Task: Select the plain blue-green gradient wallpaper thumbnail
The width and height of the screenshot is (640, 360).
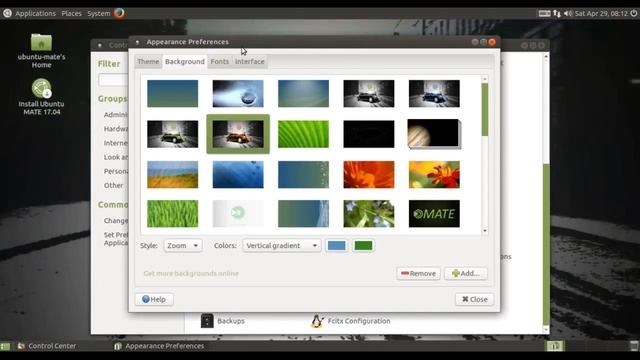Action: tap(173, 93)
